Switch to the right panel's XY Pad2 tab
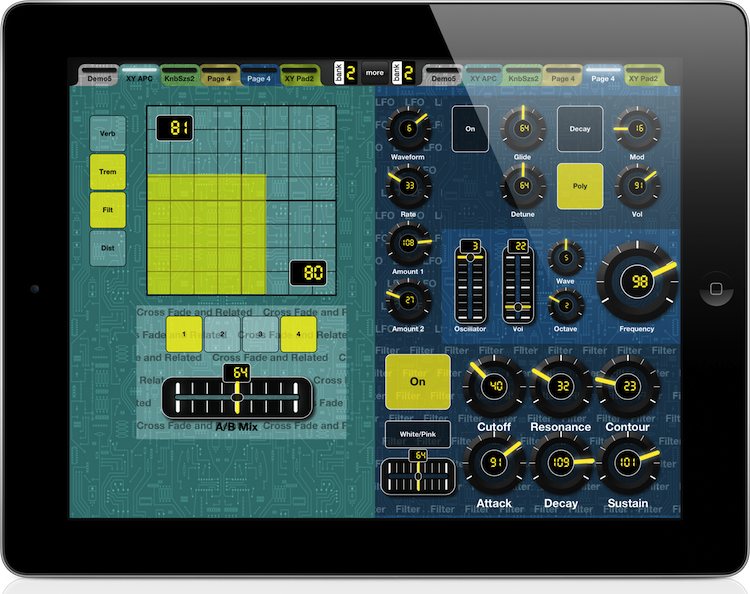 pos(643,76)
